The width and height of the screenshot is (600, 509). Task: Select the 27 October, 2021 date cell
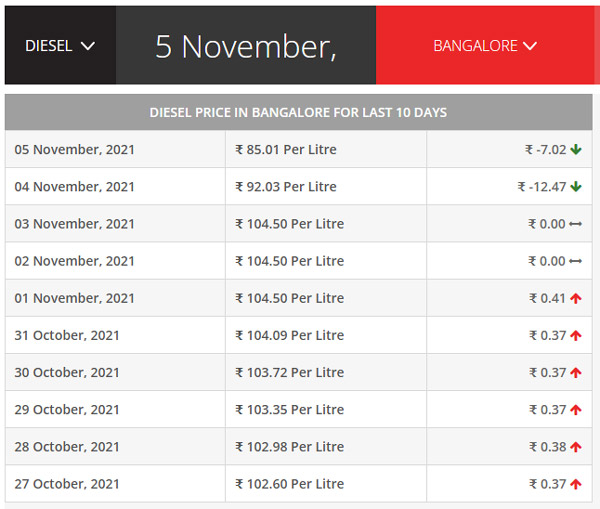point(67,484)
